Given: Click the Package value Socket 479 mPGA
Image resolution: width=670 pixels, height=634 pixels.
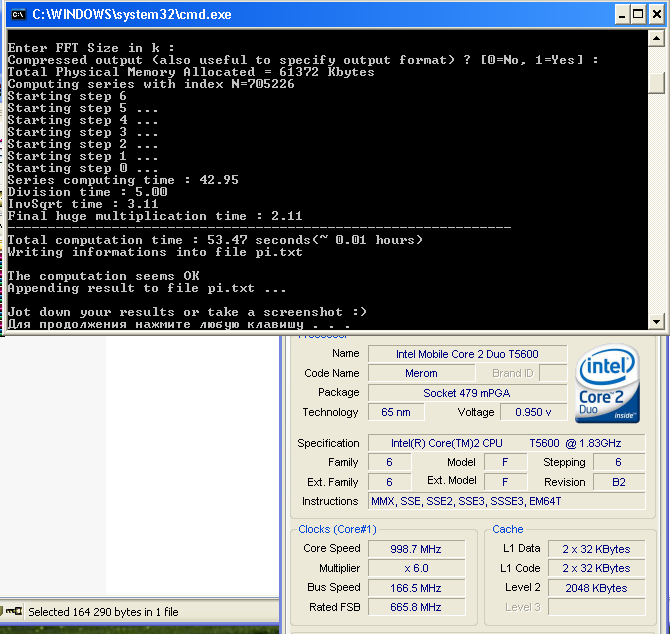Looking at the screenshot, I should (x=467, y=393).
